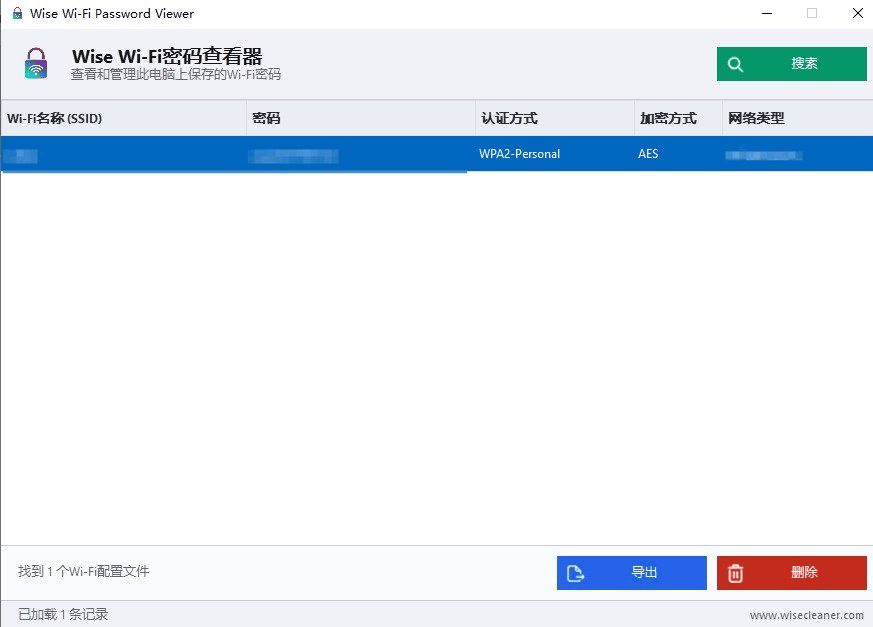Click the Wise Wi-Fi密码查看器 heading
Screen dimensions: 873x627
(167, 56)
